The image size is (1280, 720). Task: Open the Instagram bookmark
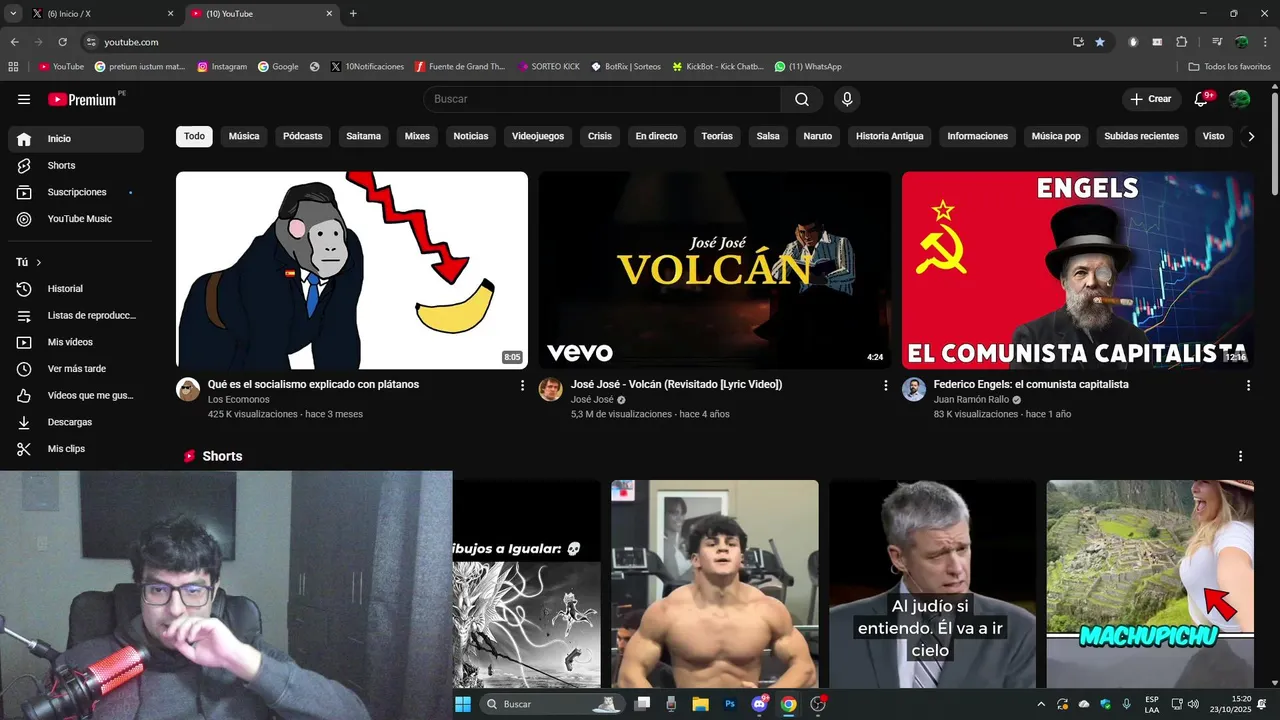[x=222, y=67]
